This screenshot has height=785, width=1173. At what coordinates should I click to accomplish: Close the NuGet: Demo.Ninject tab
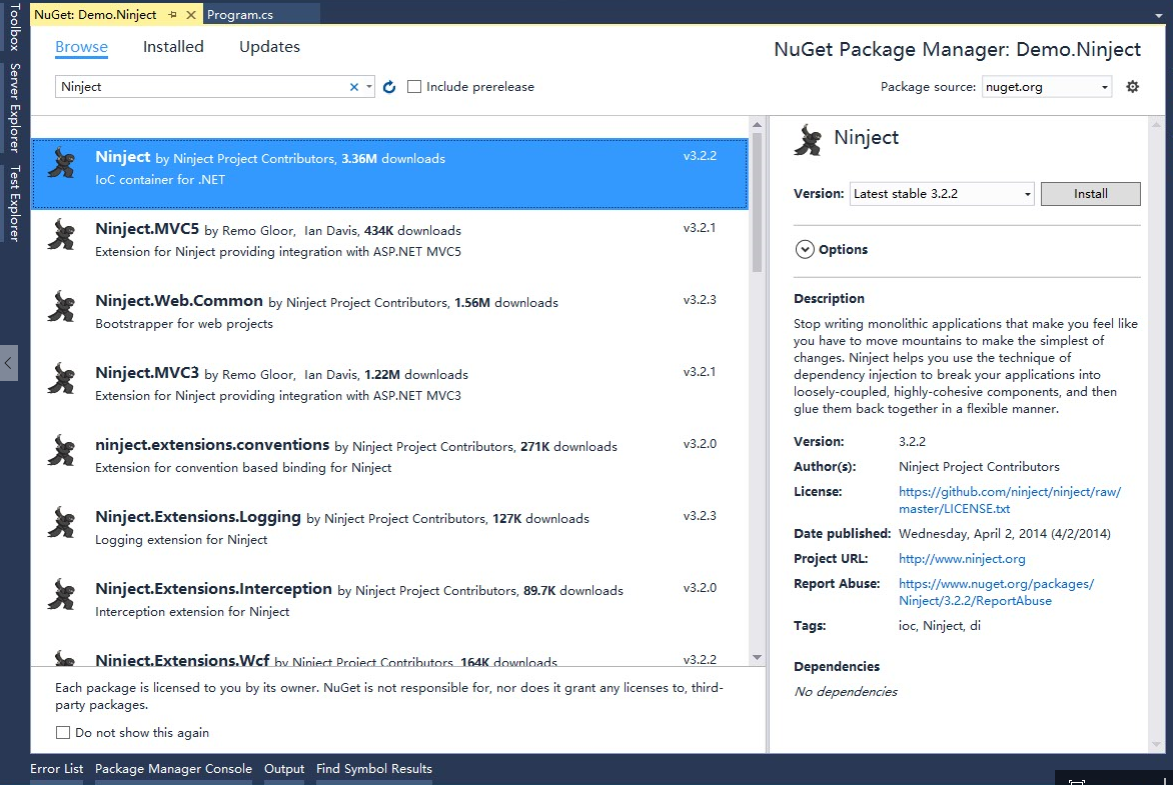coord(191,14)
